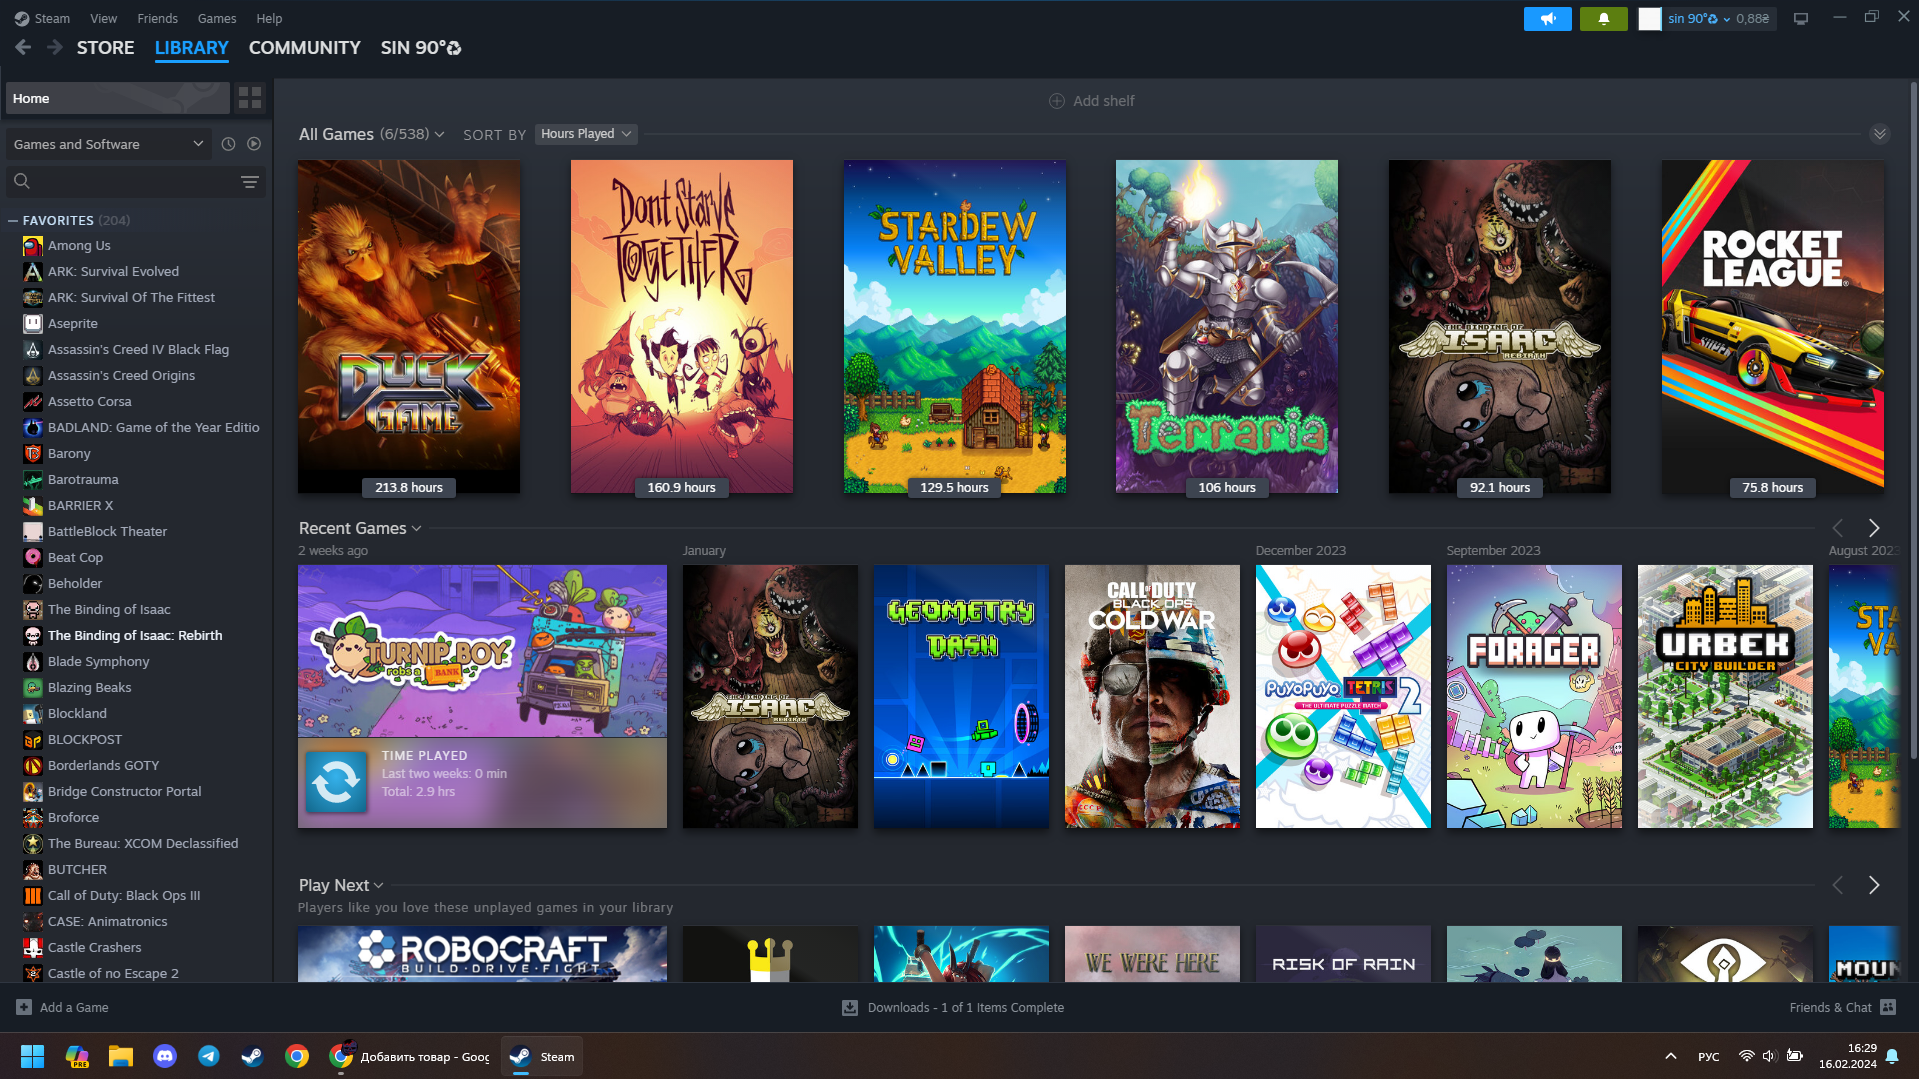The image size is (1919, 1079).
Task: Open Turnip Boy Robs a Bank tile
Action: click(482, 651)
